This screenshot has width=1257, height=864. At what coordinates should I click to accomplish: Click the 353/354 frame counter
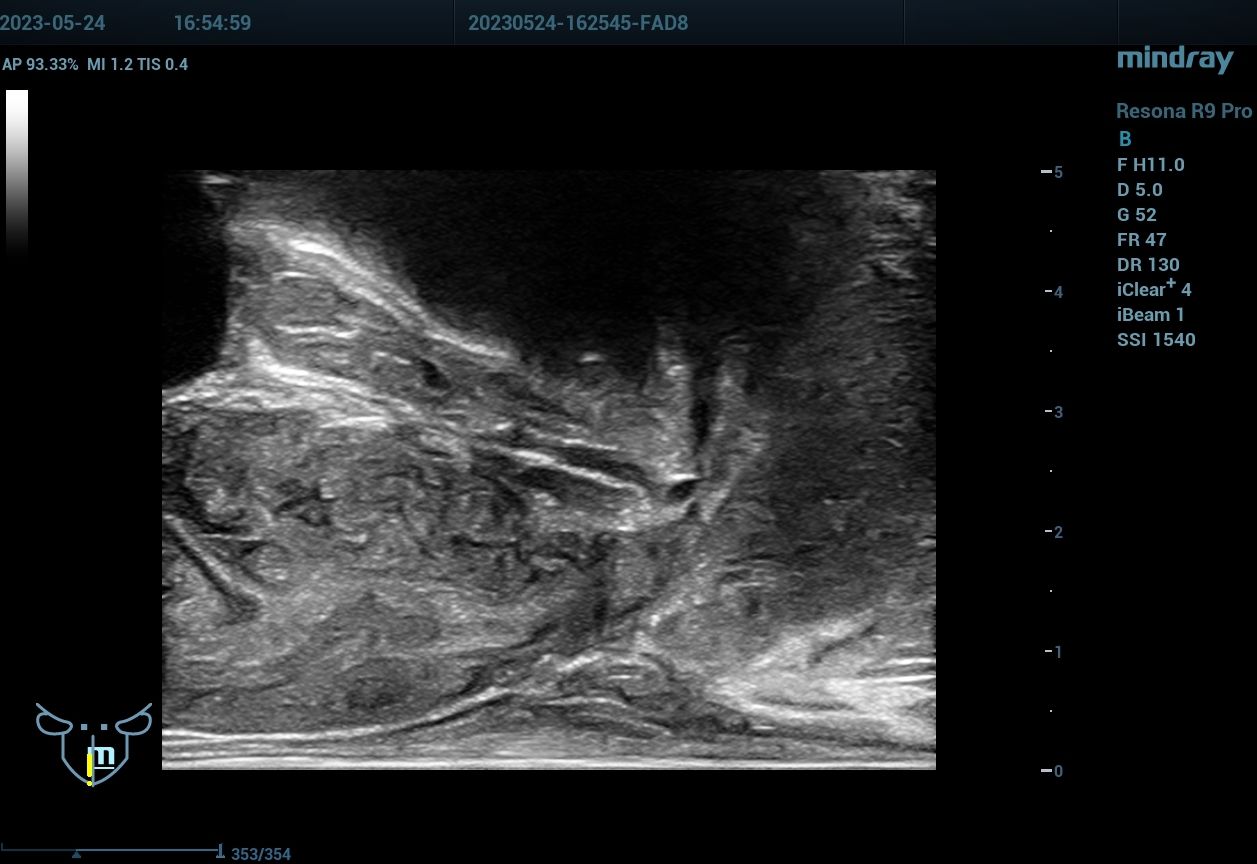261,854
